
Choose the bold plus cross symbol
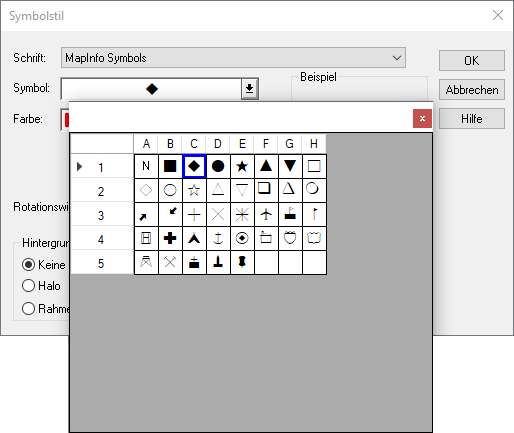(170, 238)
